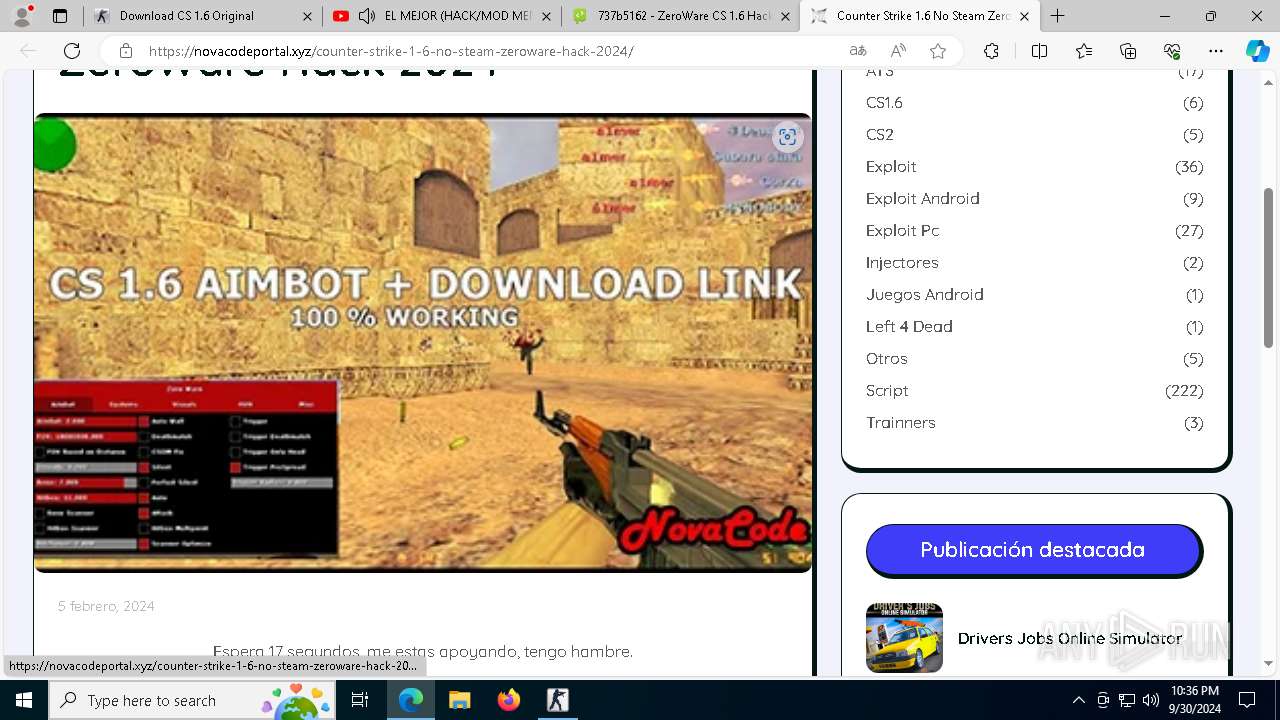Screen dimensions: 1280x720
Task: View site information lock icon
Action: pyautogui.click(x=126, y=51)
